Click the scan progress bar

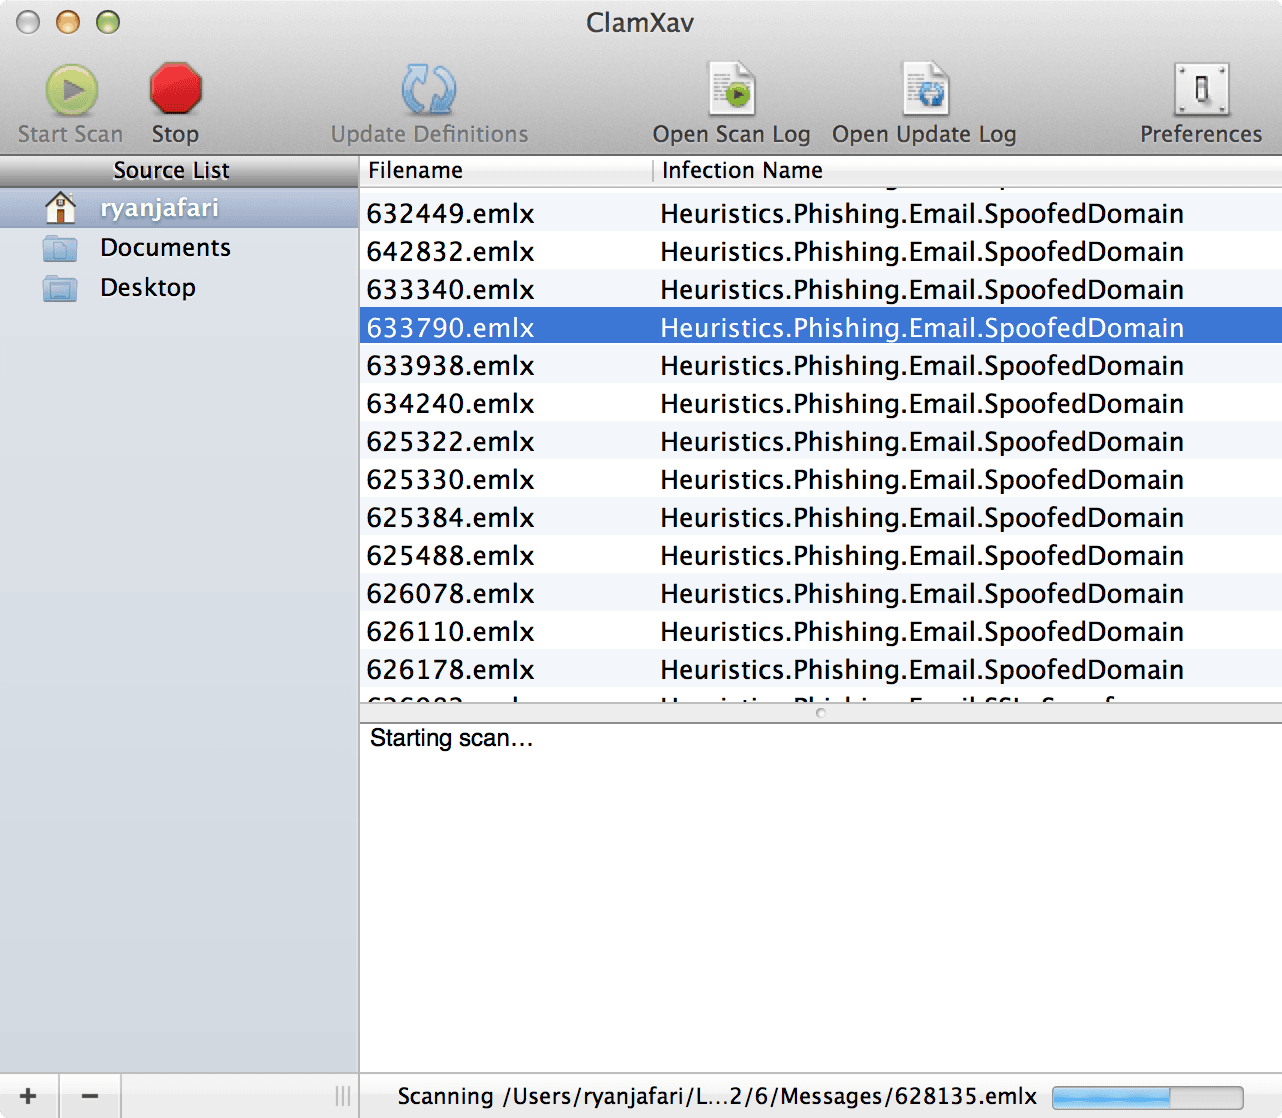[x=1148, y=1097]
